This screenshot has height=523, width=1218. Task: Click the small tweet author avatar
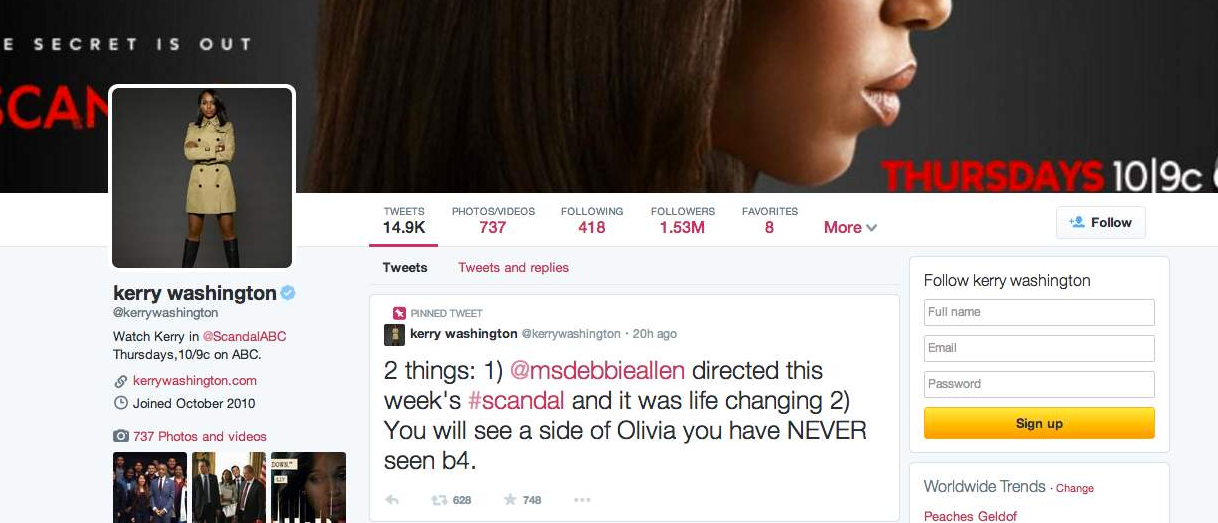point(394,334)
